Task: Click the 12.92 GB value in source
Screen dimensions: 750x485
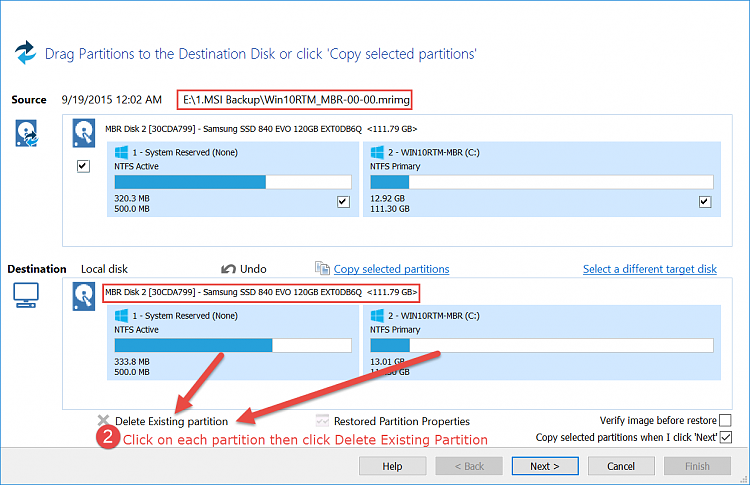Action: click(387, 198)
